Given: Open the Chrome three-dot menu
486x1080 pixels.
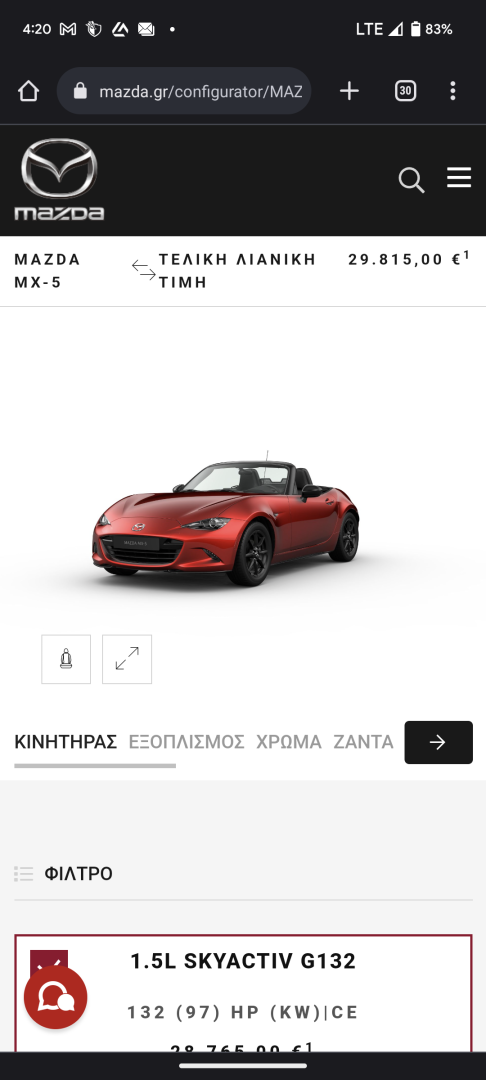Looking at the screenshot, I should (x=452, y=91).
